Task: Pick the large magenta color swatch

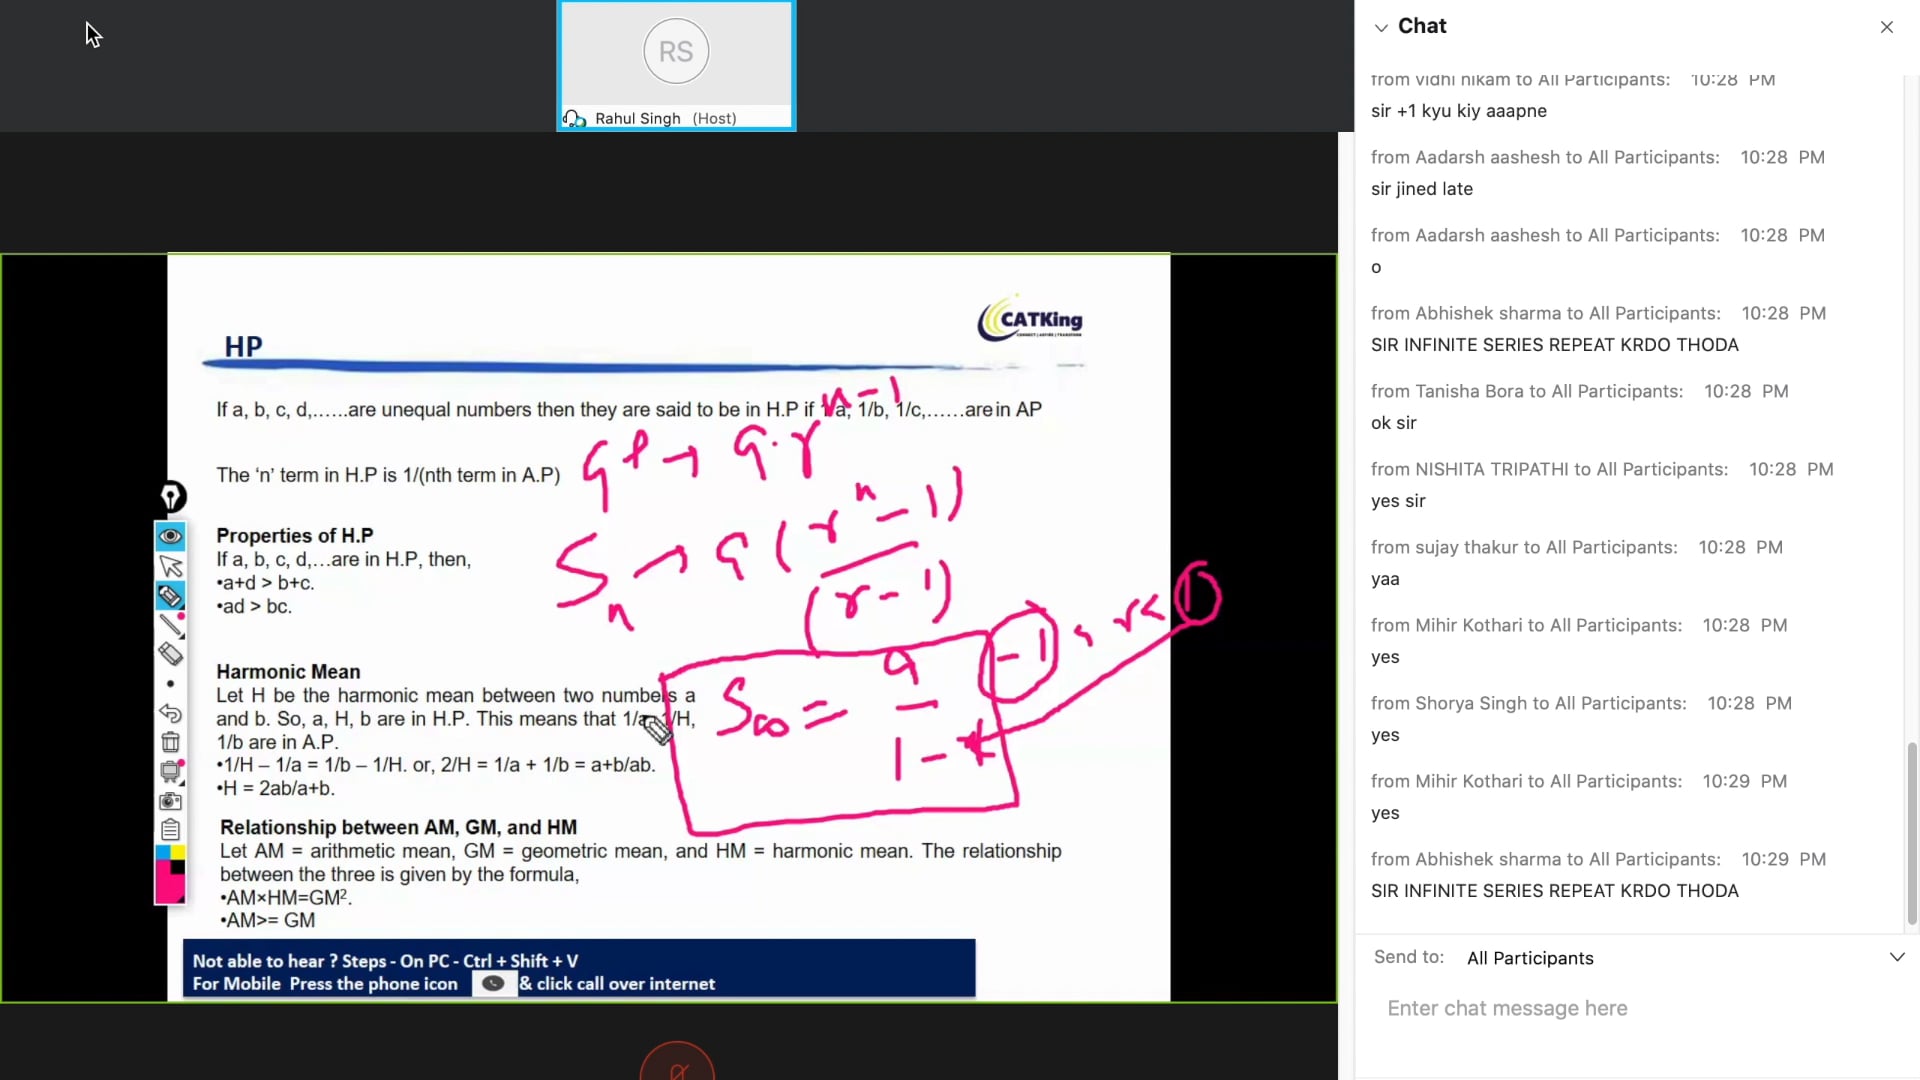Action: coord(170,889)
